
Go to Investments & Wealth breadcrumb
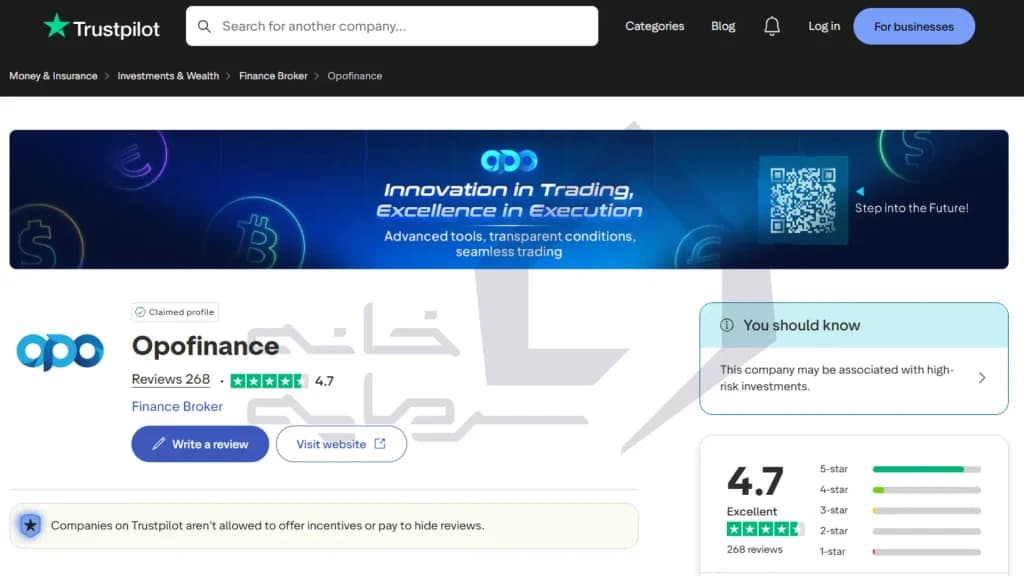(168, 76)
